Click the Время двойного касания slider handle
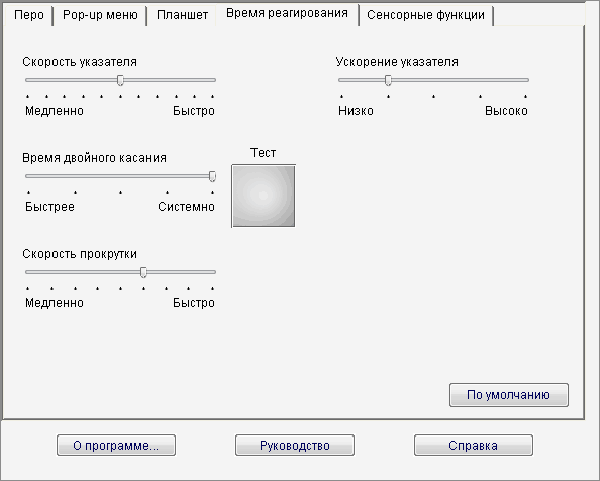The image size is (600, 481). [x=212, y=176]
